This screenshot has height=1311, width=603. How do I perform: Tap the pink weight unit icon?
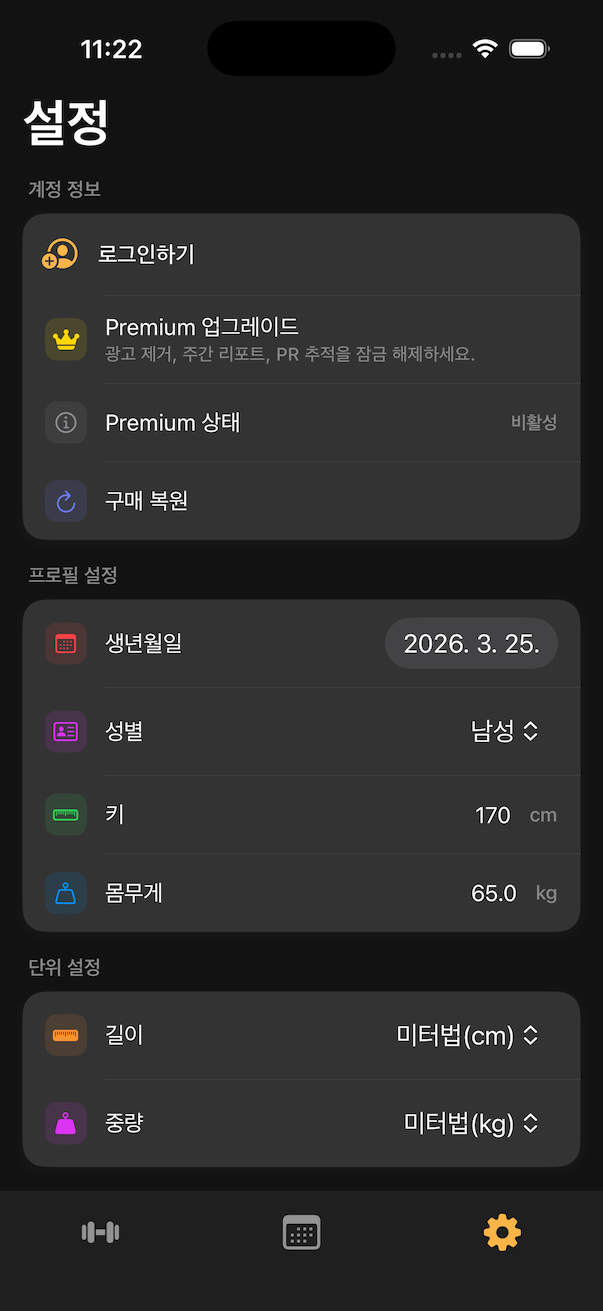coord(66,1123)
